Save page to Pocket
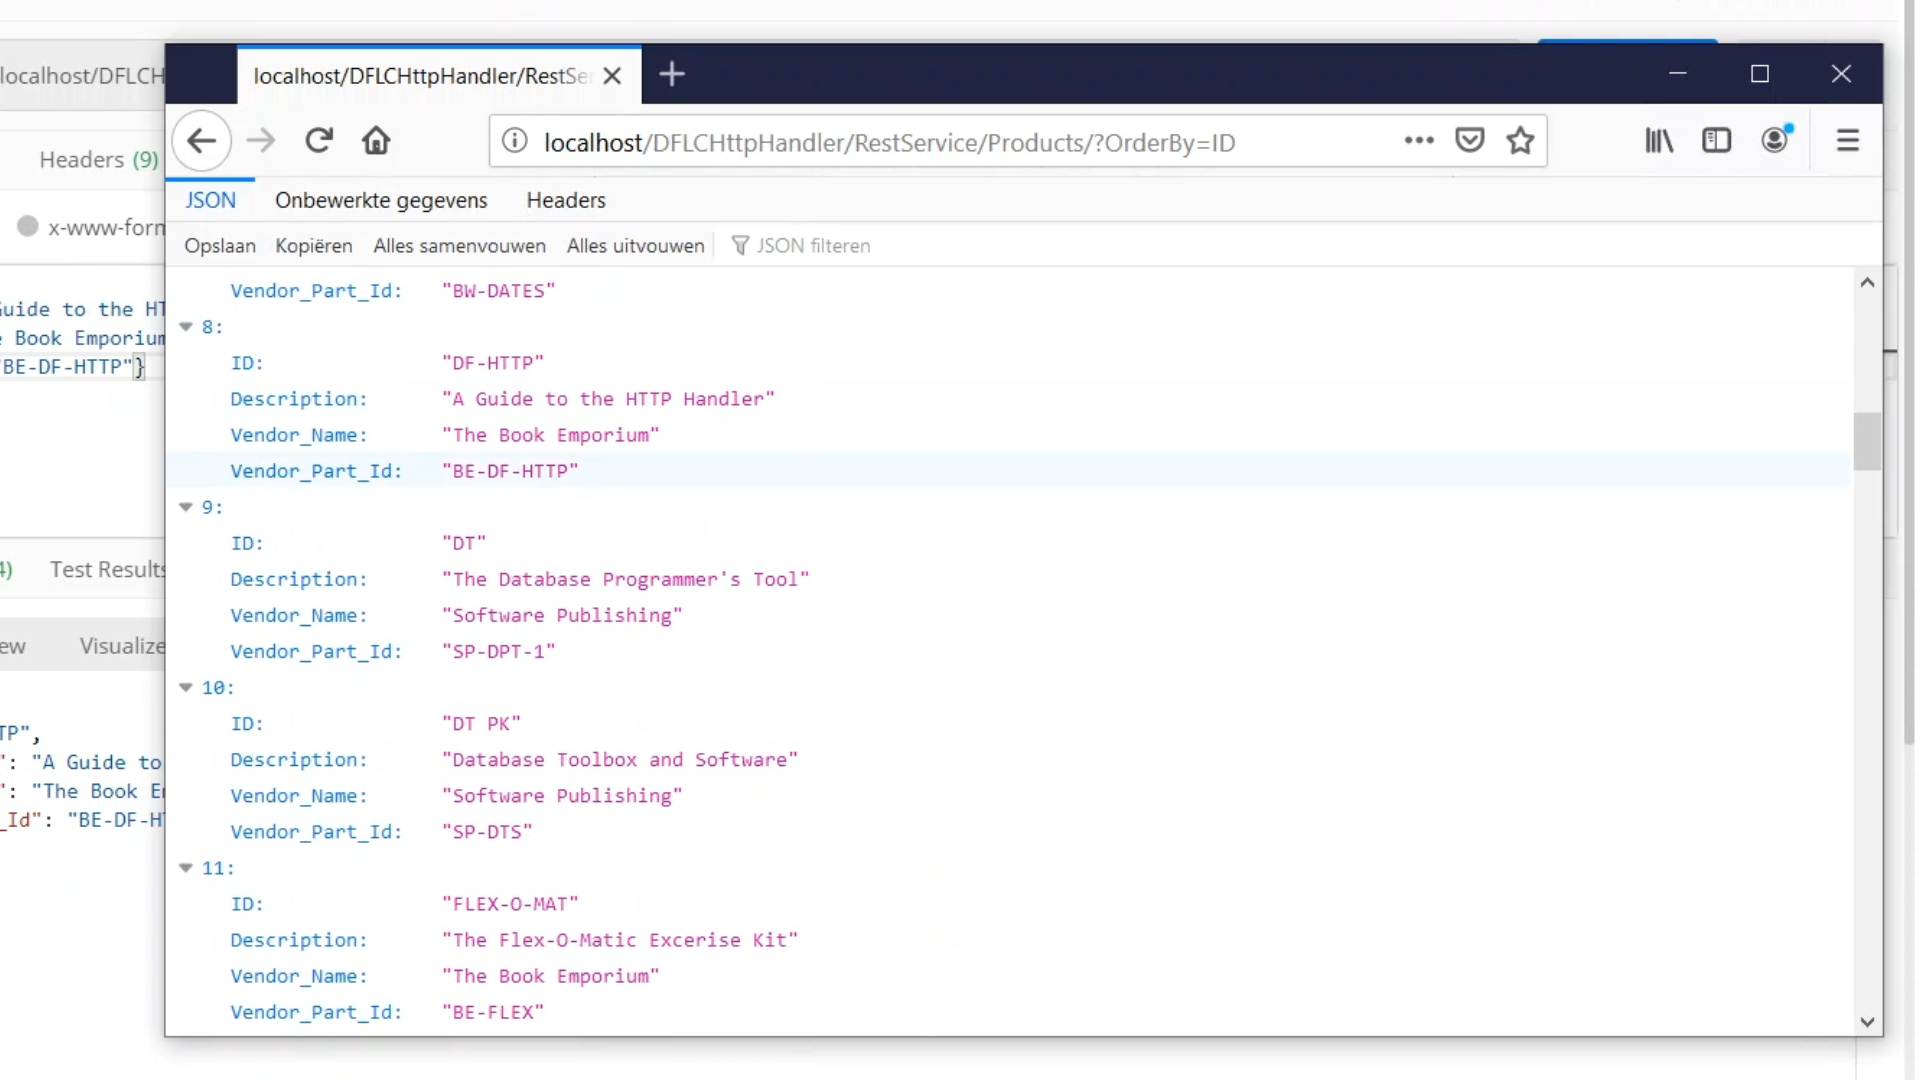Image resolution: width=1920 pixels, height=1080 pixels. pyautogui.click(x=1469, y=141)
